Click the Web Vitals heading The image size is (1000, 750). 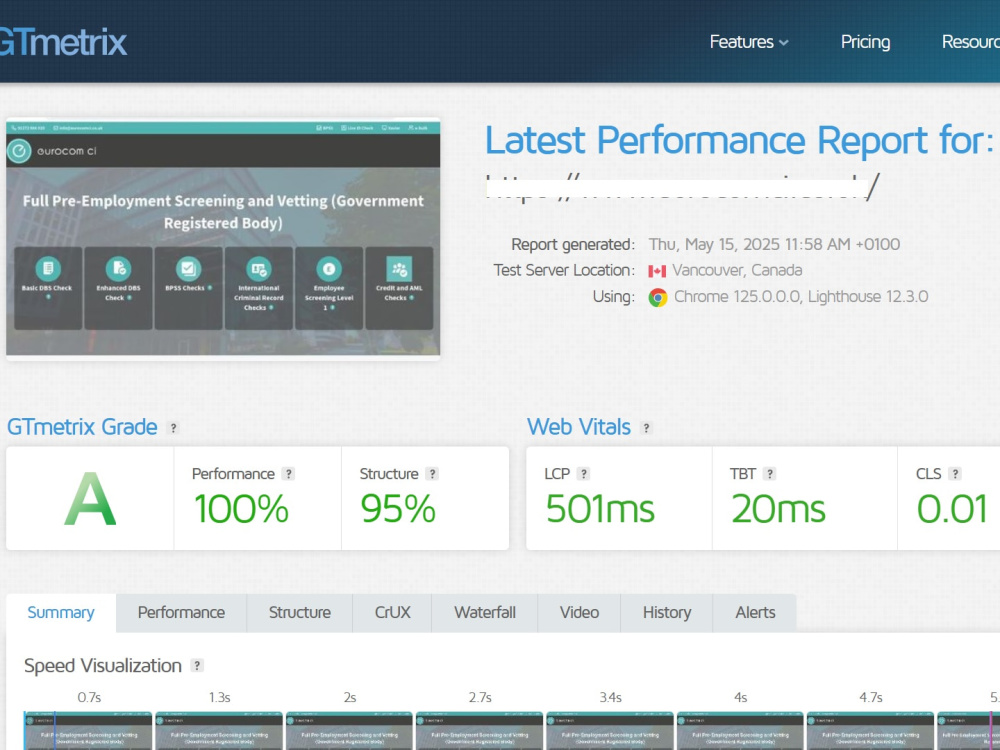[x=578, y=427]
